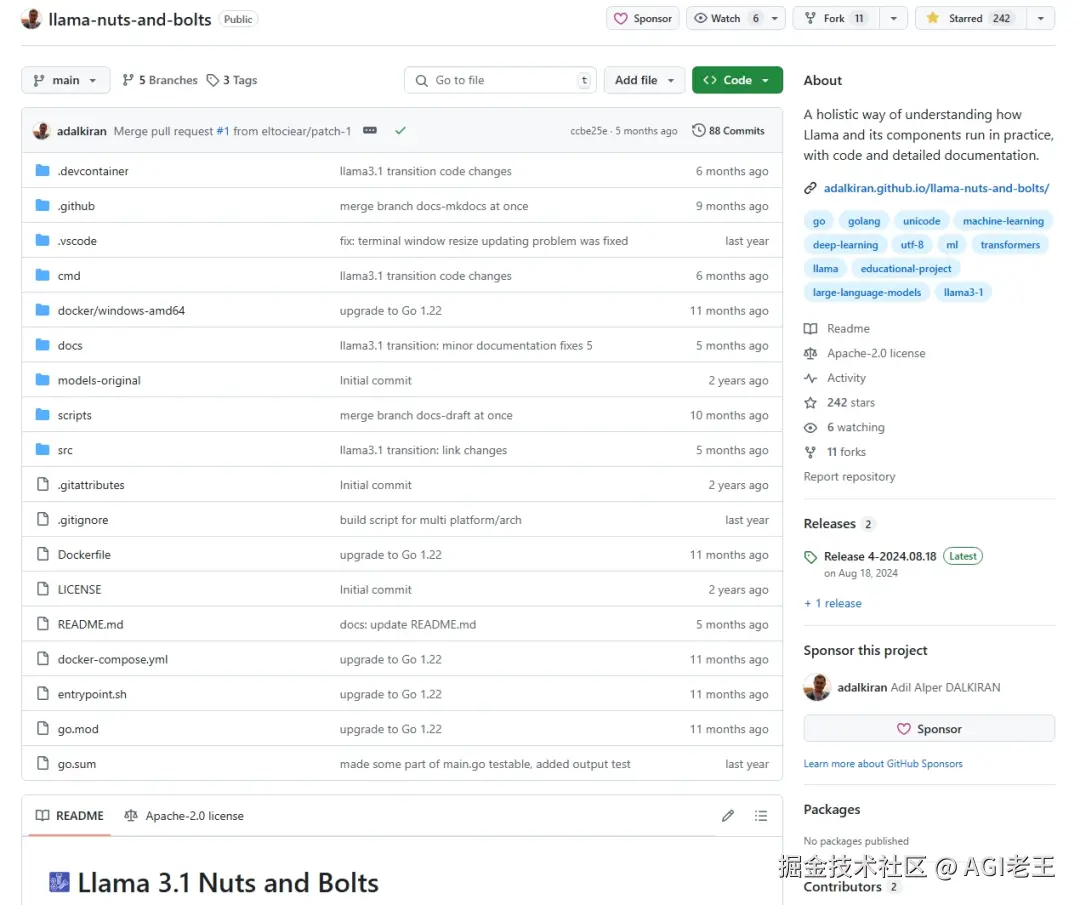Open the src folder icon
This screenshot has width=1080, height=905.
43,450
